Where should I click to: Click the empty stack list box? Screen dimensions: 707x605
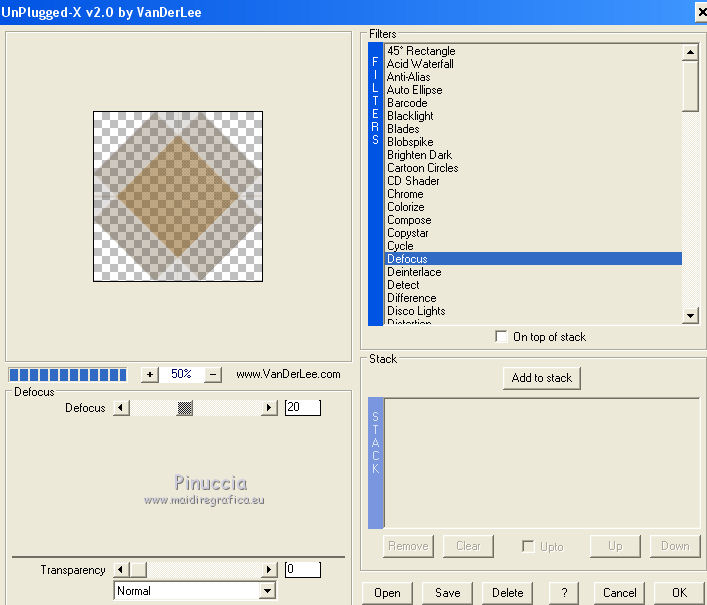coord(542,463)
